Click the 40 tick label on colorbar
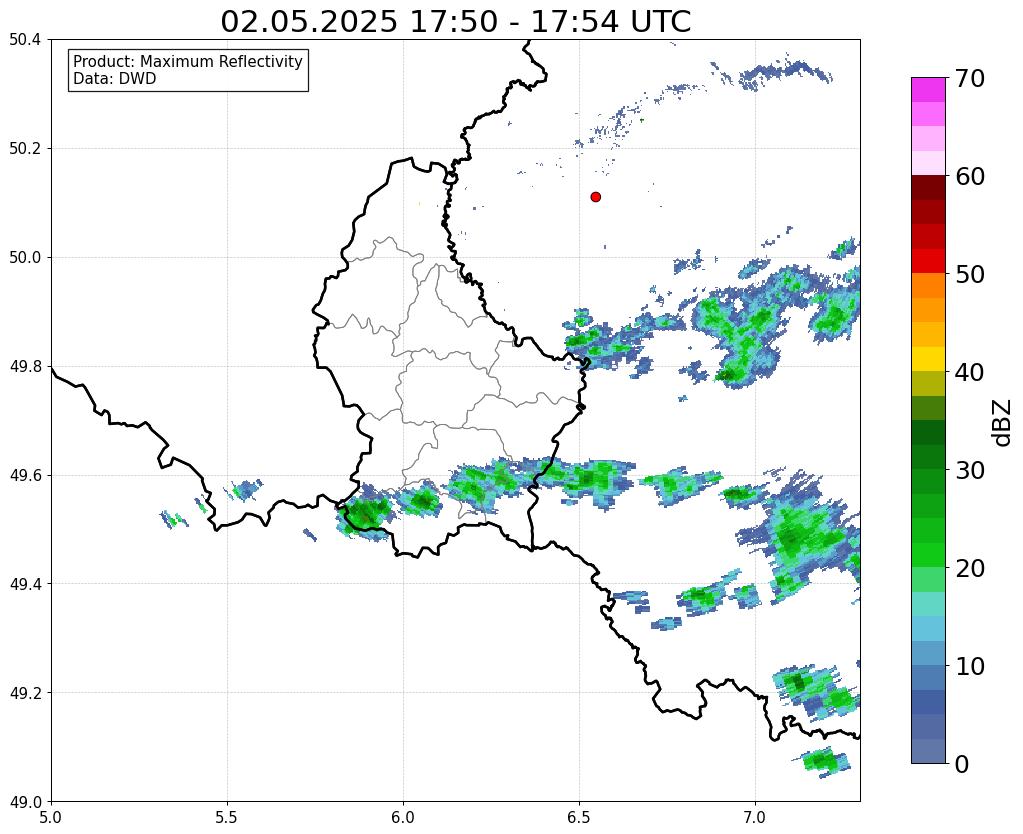This screenshot has height=834, width=1023. pos(969,372)
